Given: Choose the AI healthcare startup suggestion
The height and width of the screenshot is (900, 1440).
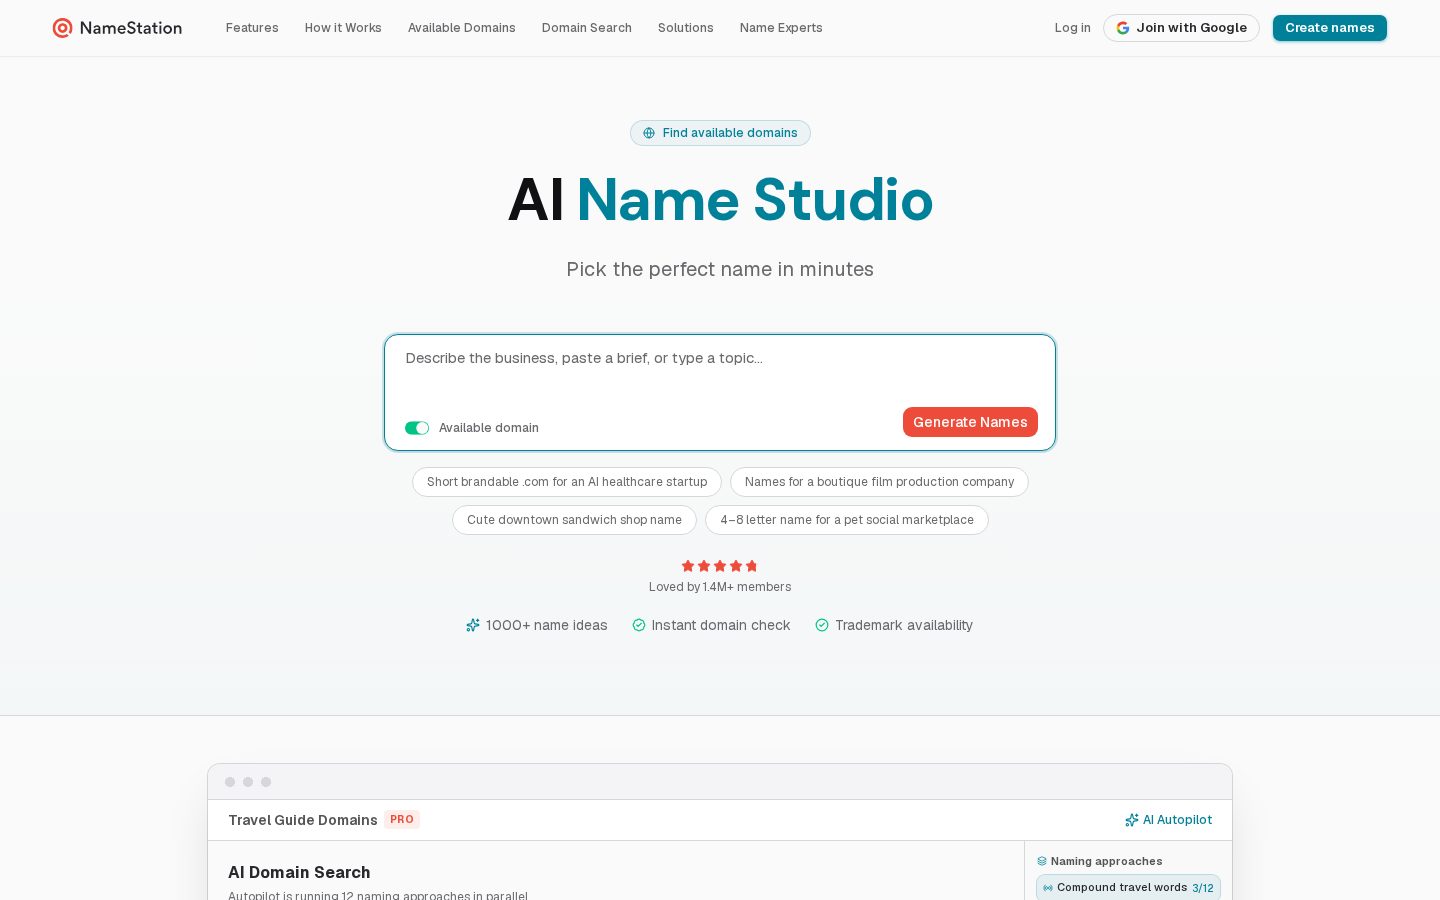Looking at the screenshot, I should tap(567, 482).
